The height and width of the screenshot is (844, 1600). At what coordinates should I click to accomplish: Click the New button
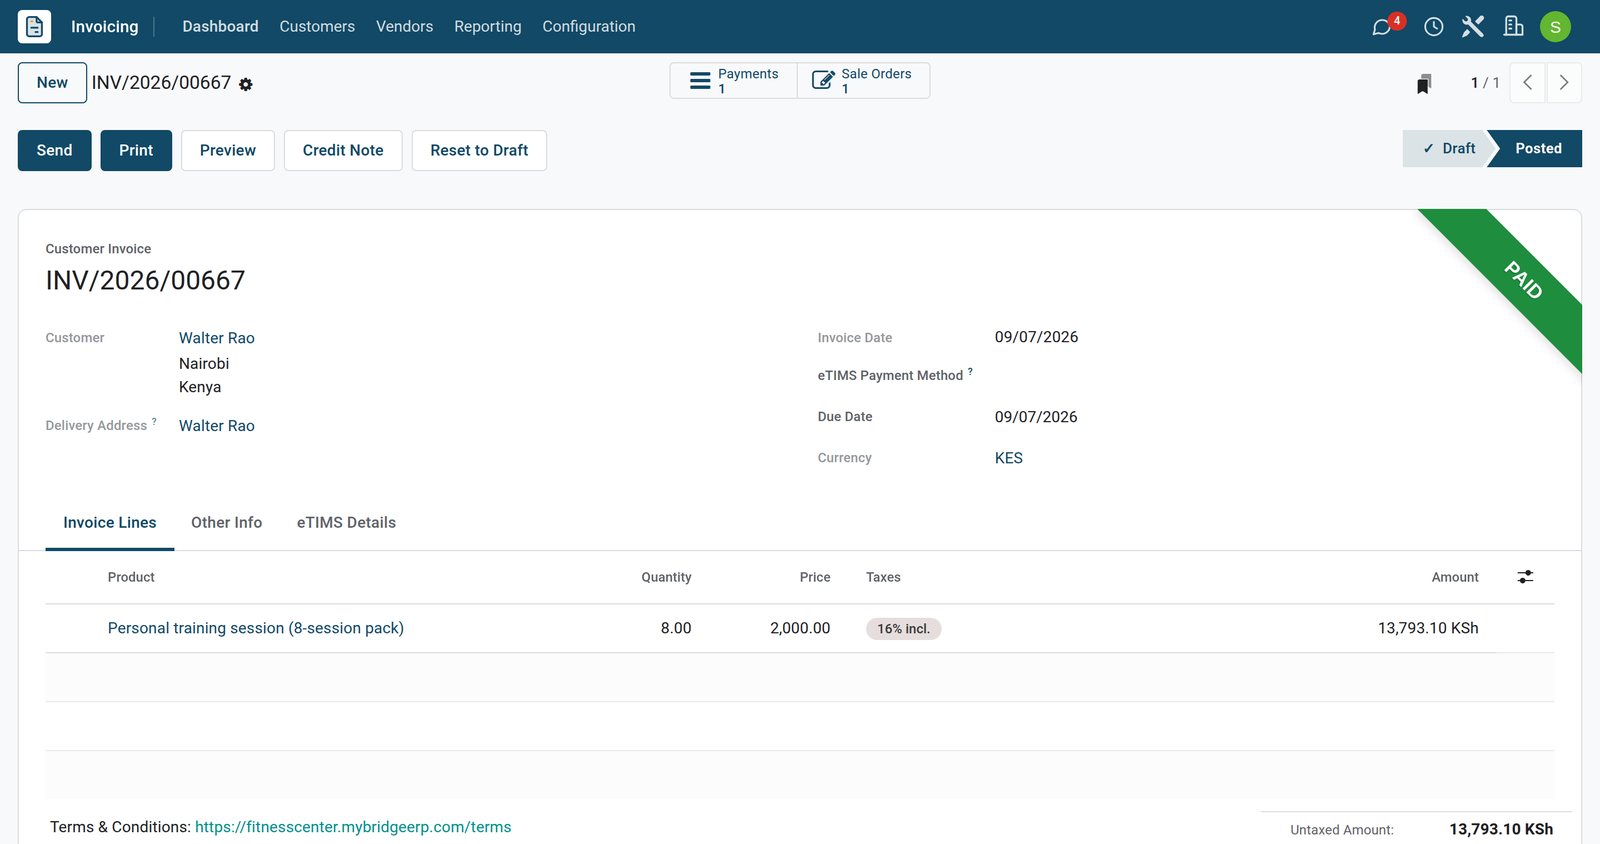point(52,83)
